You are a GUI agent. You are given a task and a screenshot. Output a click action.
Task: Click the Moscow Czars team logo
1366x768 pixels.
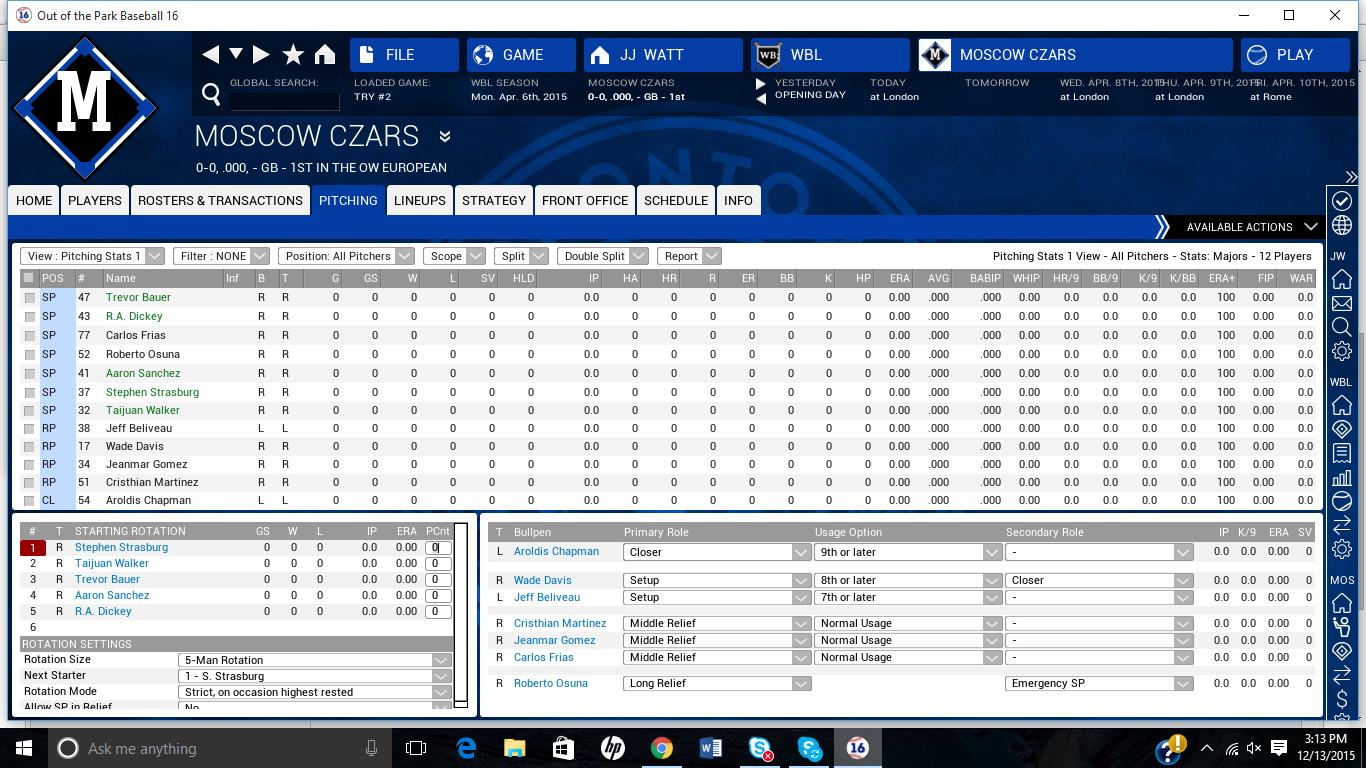click(85, 107)
